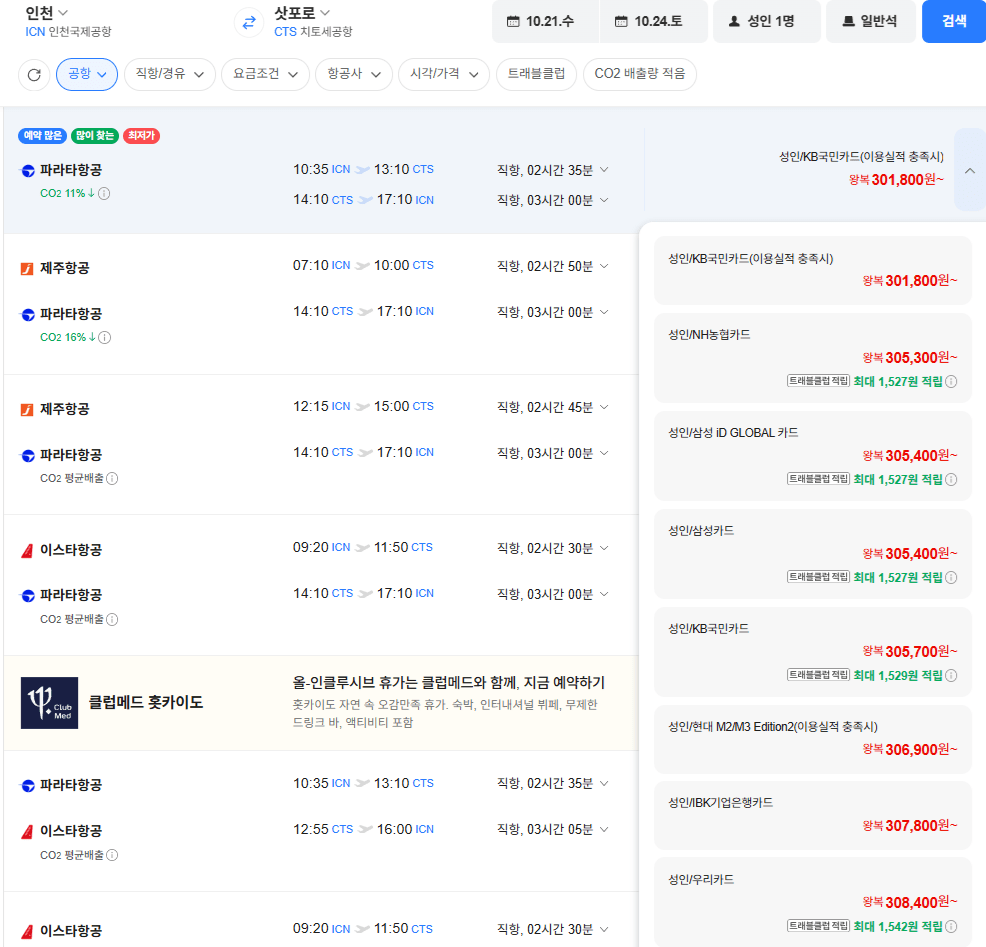The height and width of the screenshot is (947, 986).
Task: Swap departure and arrival airports icon
Action: (249, 22)
